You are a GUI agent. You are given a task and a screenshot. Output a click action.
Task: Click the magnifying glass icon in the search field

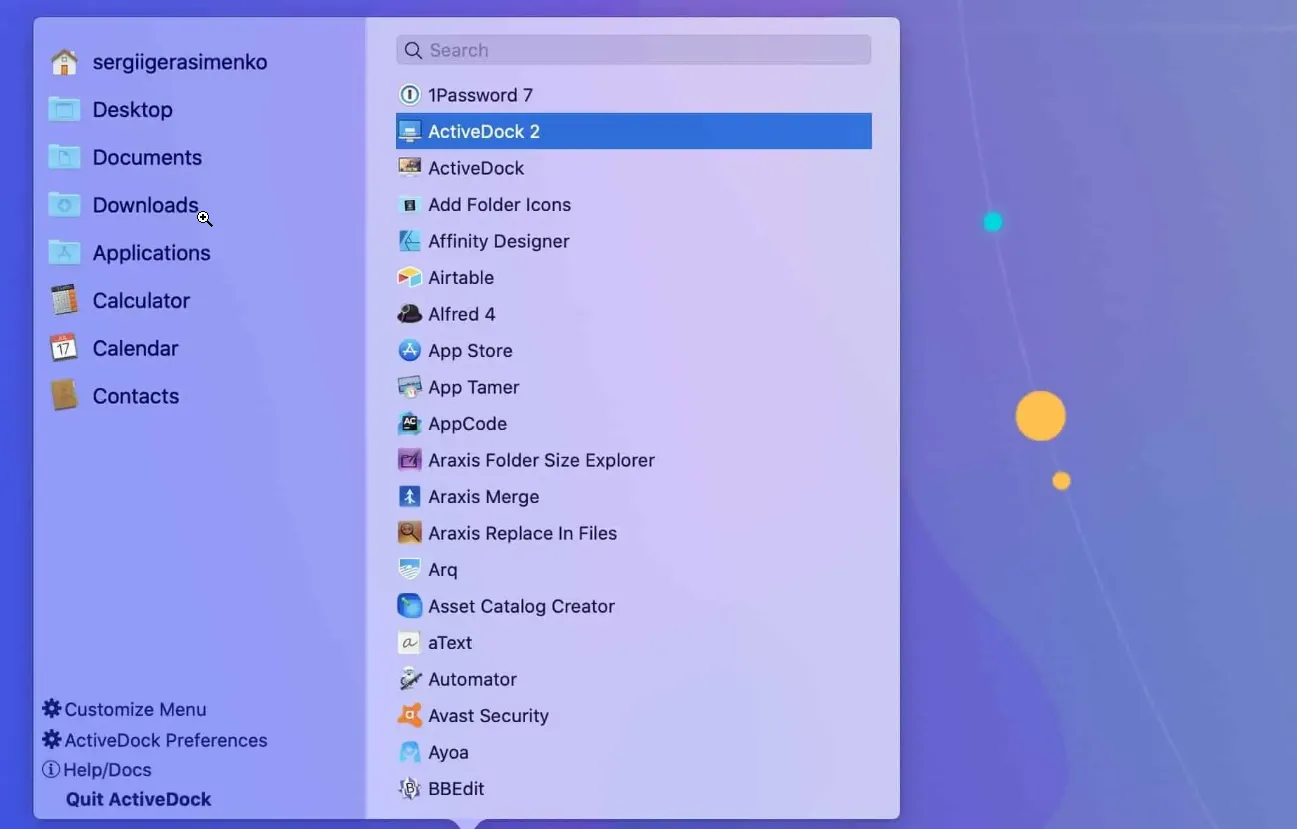413,50
